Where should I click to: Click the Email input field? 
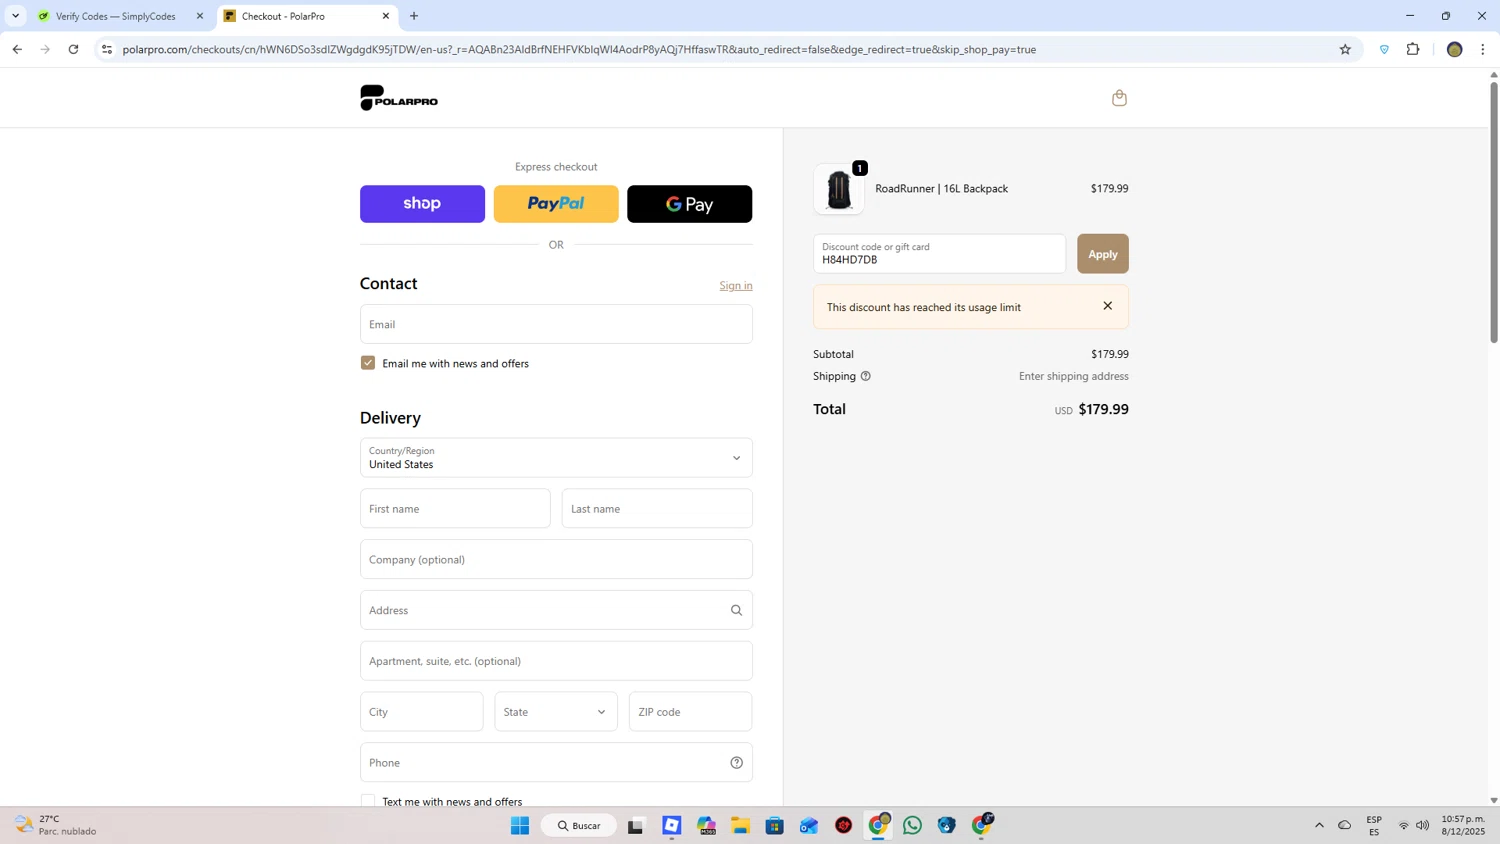tap(556, 324)
